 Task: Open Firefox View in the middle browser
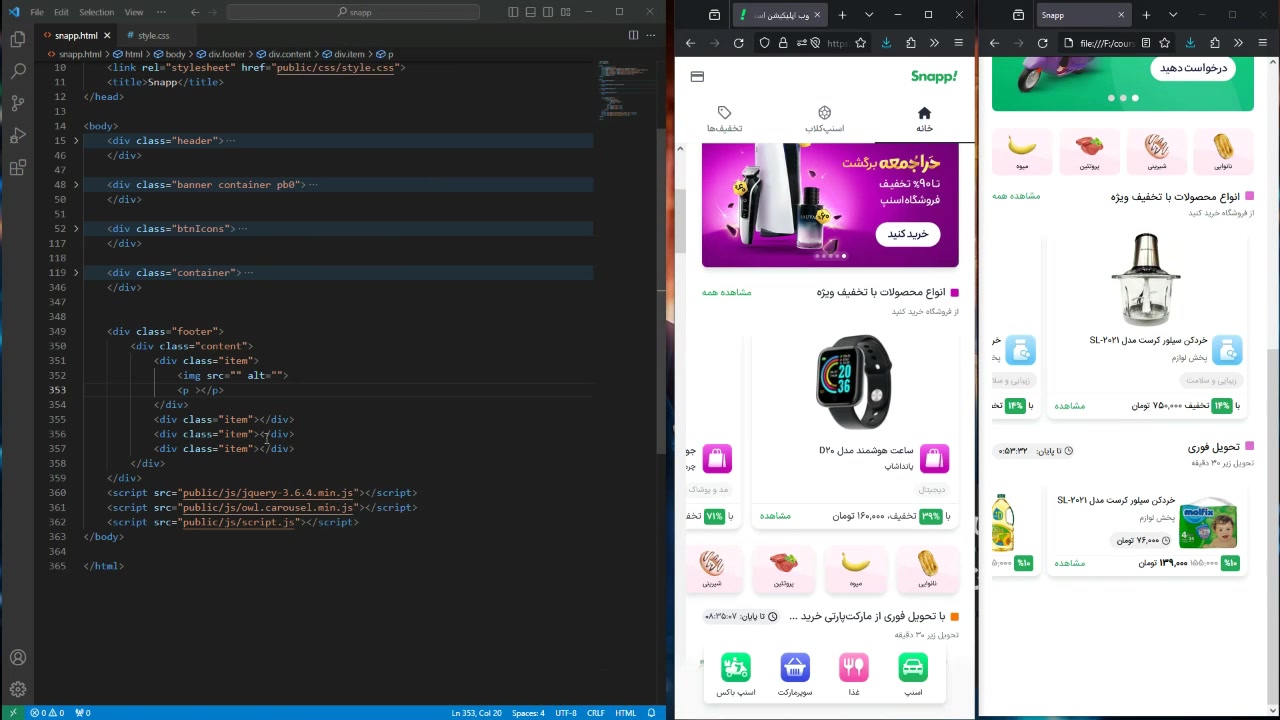[x=714, y=15]
